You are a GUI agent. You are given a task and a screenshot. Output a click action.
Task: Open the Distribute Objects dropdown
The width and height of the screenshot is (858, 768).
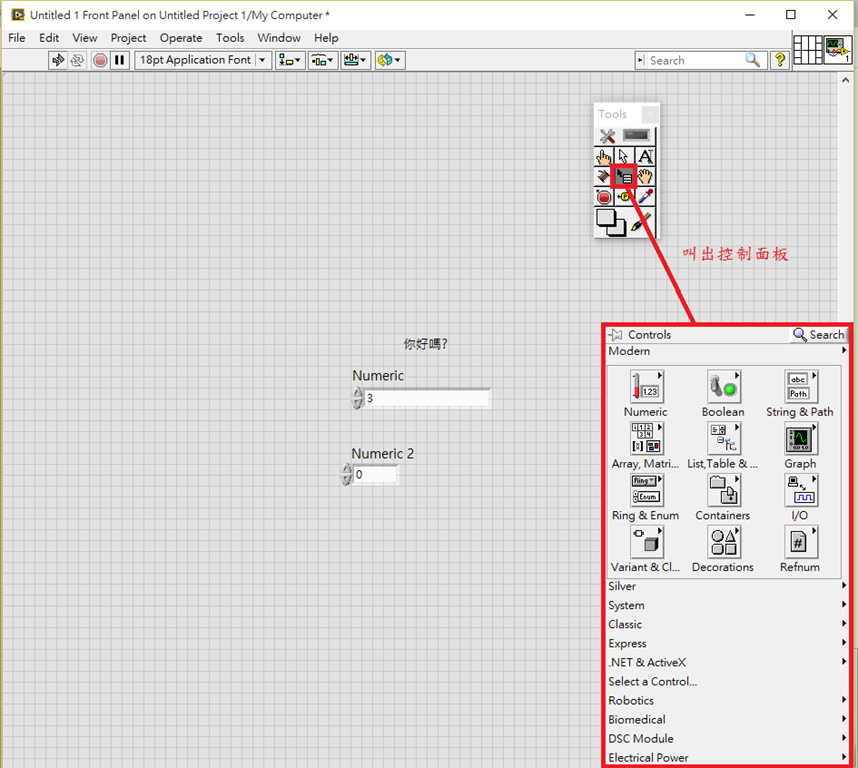coord(322,60)
